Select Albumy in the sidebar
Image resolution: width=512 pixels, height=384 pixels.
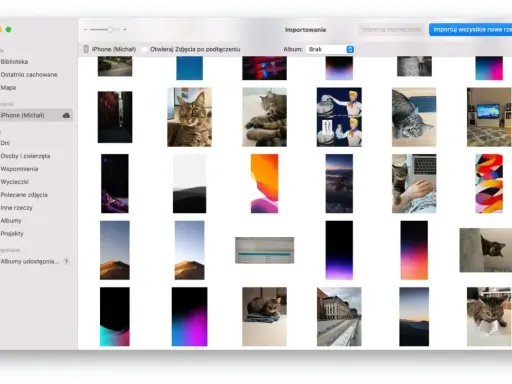click(x=11, y=221)
